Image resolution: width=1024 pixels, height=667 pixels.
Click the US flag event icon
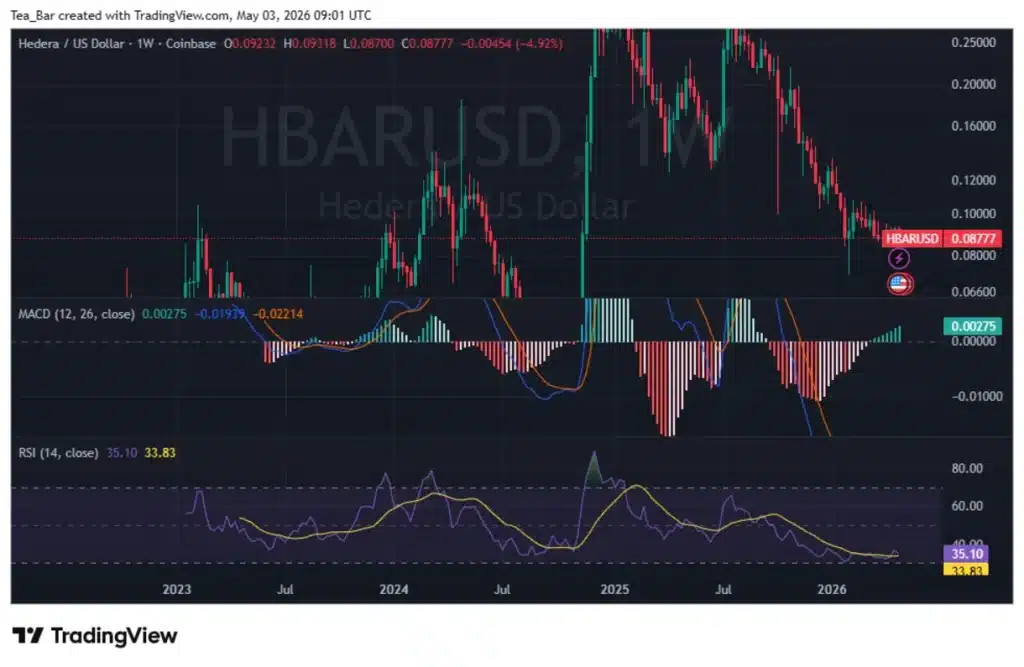click(899, 284)
